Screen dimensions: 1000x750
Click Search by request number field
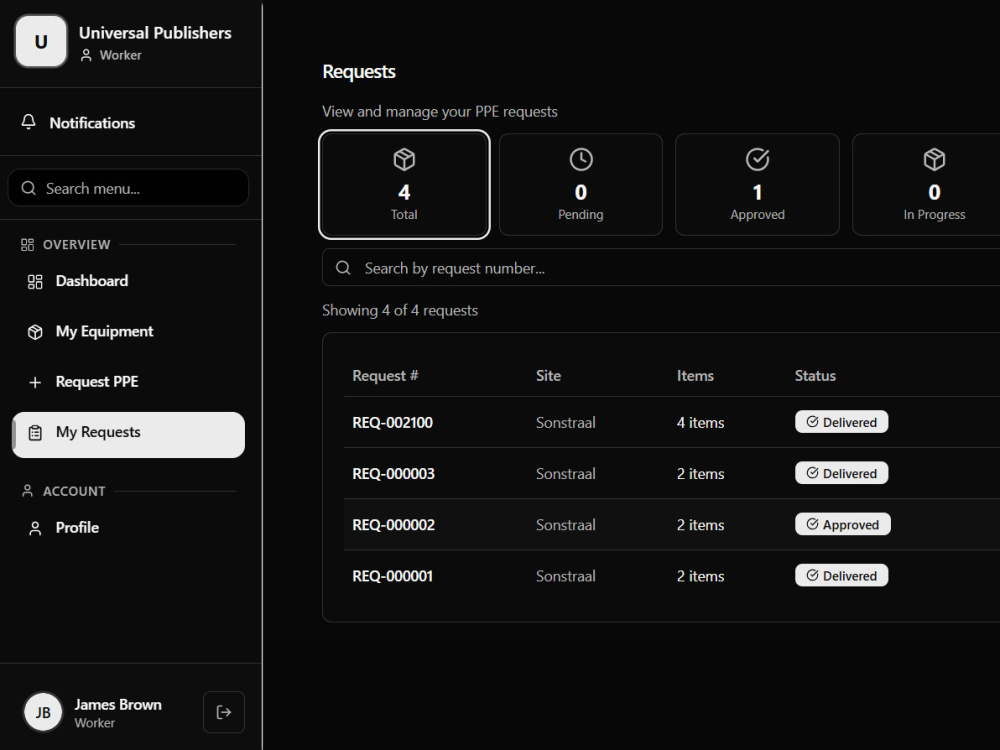[661, 268]
